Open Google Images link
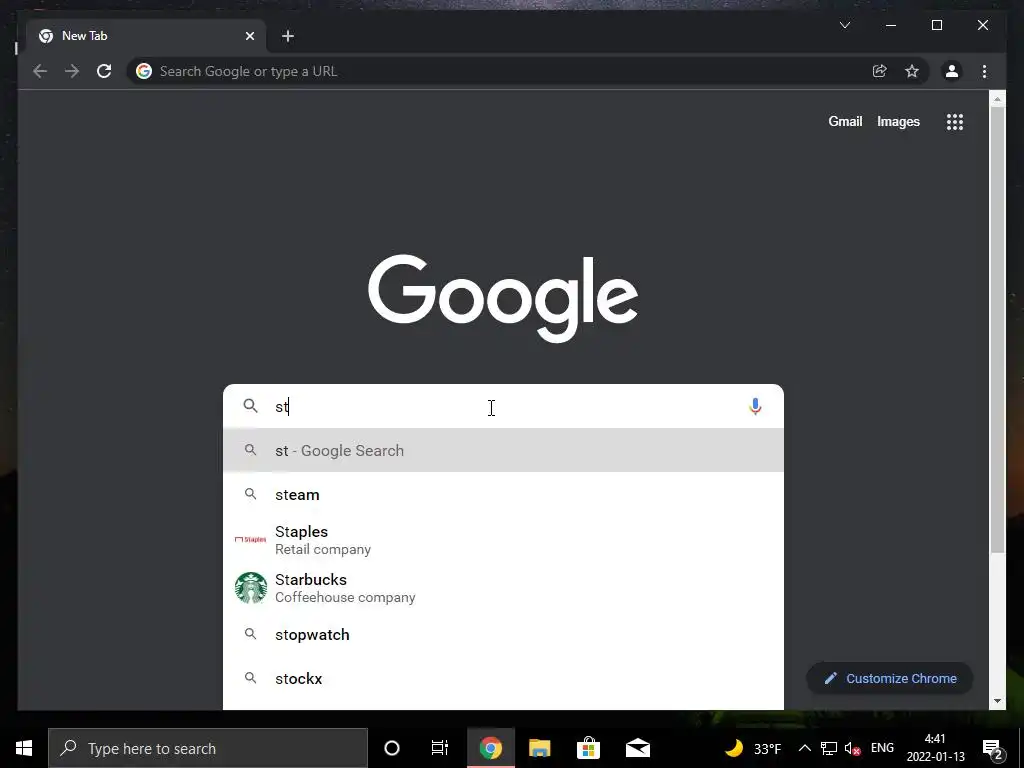The height and width of the screenshot is (768, 1024). 898,121
